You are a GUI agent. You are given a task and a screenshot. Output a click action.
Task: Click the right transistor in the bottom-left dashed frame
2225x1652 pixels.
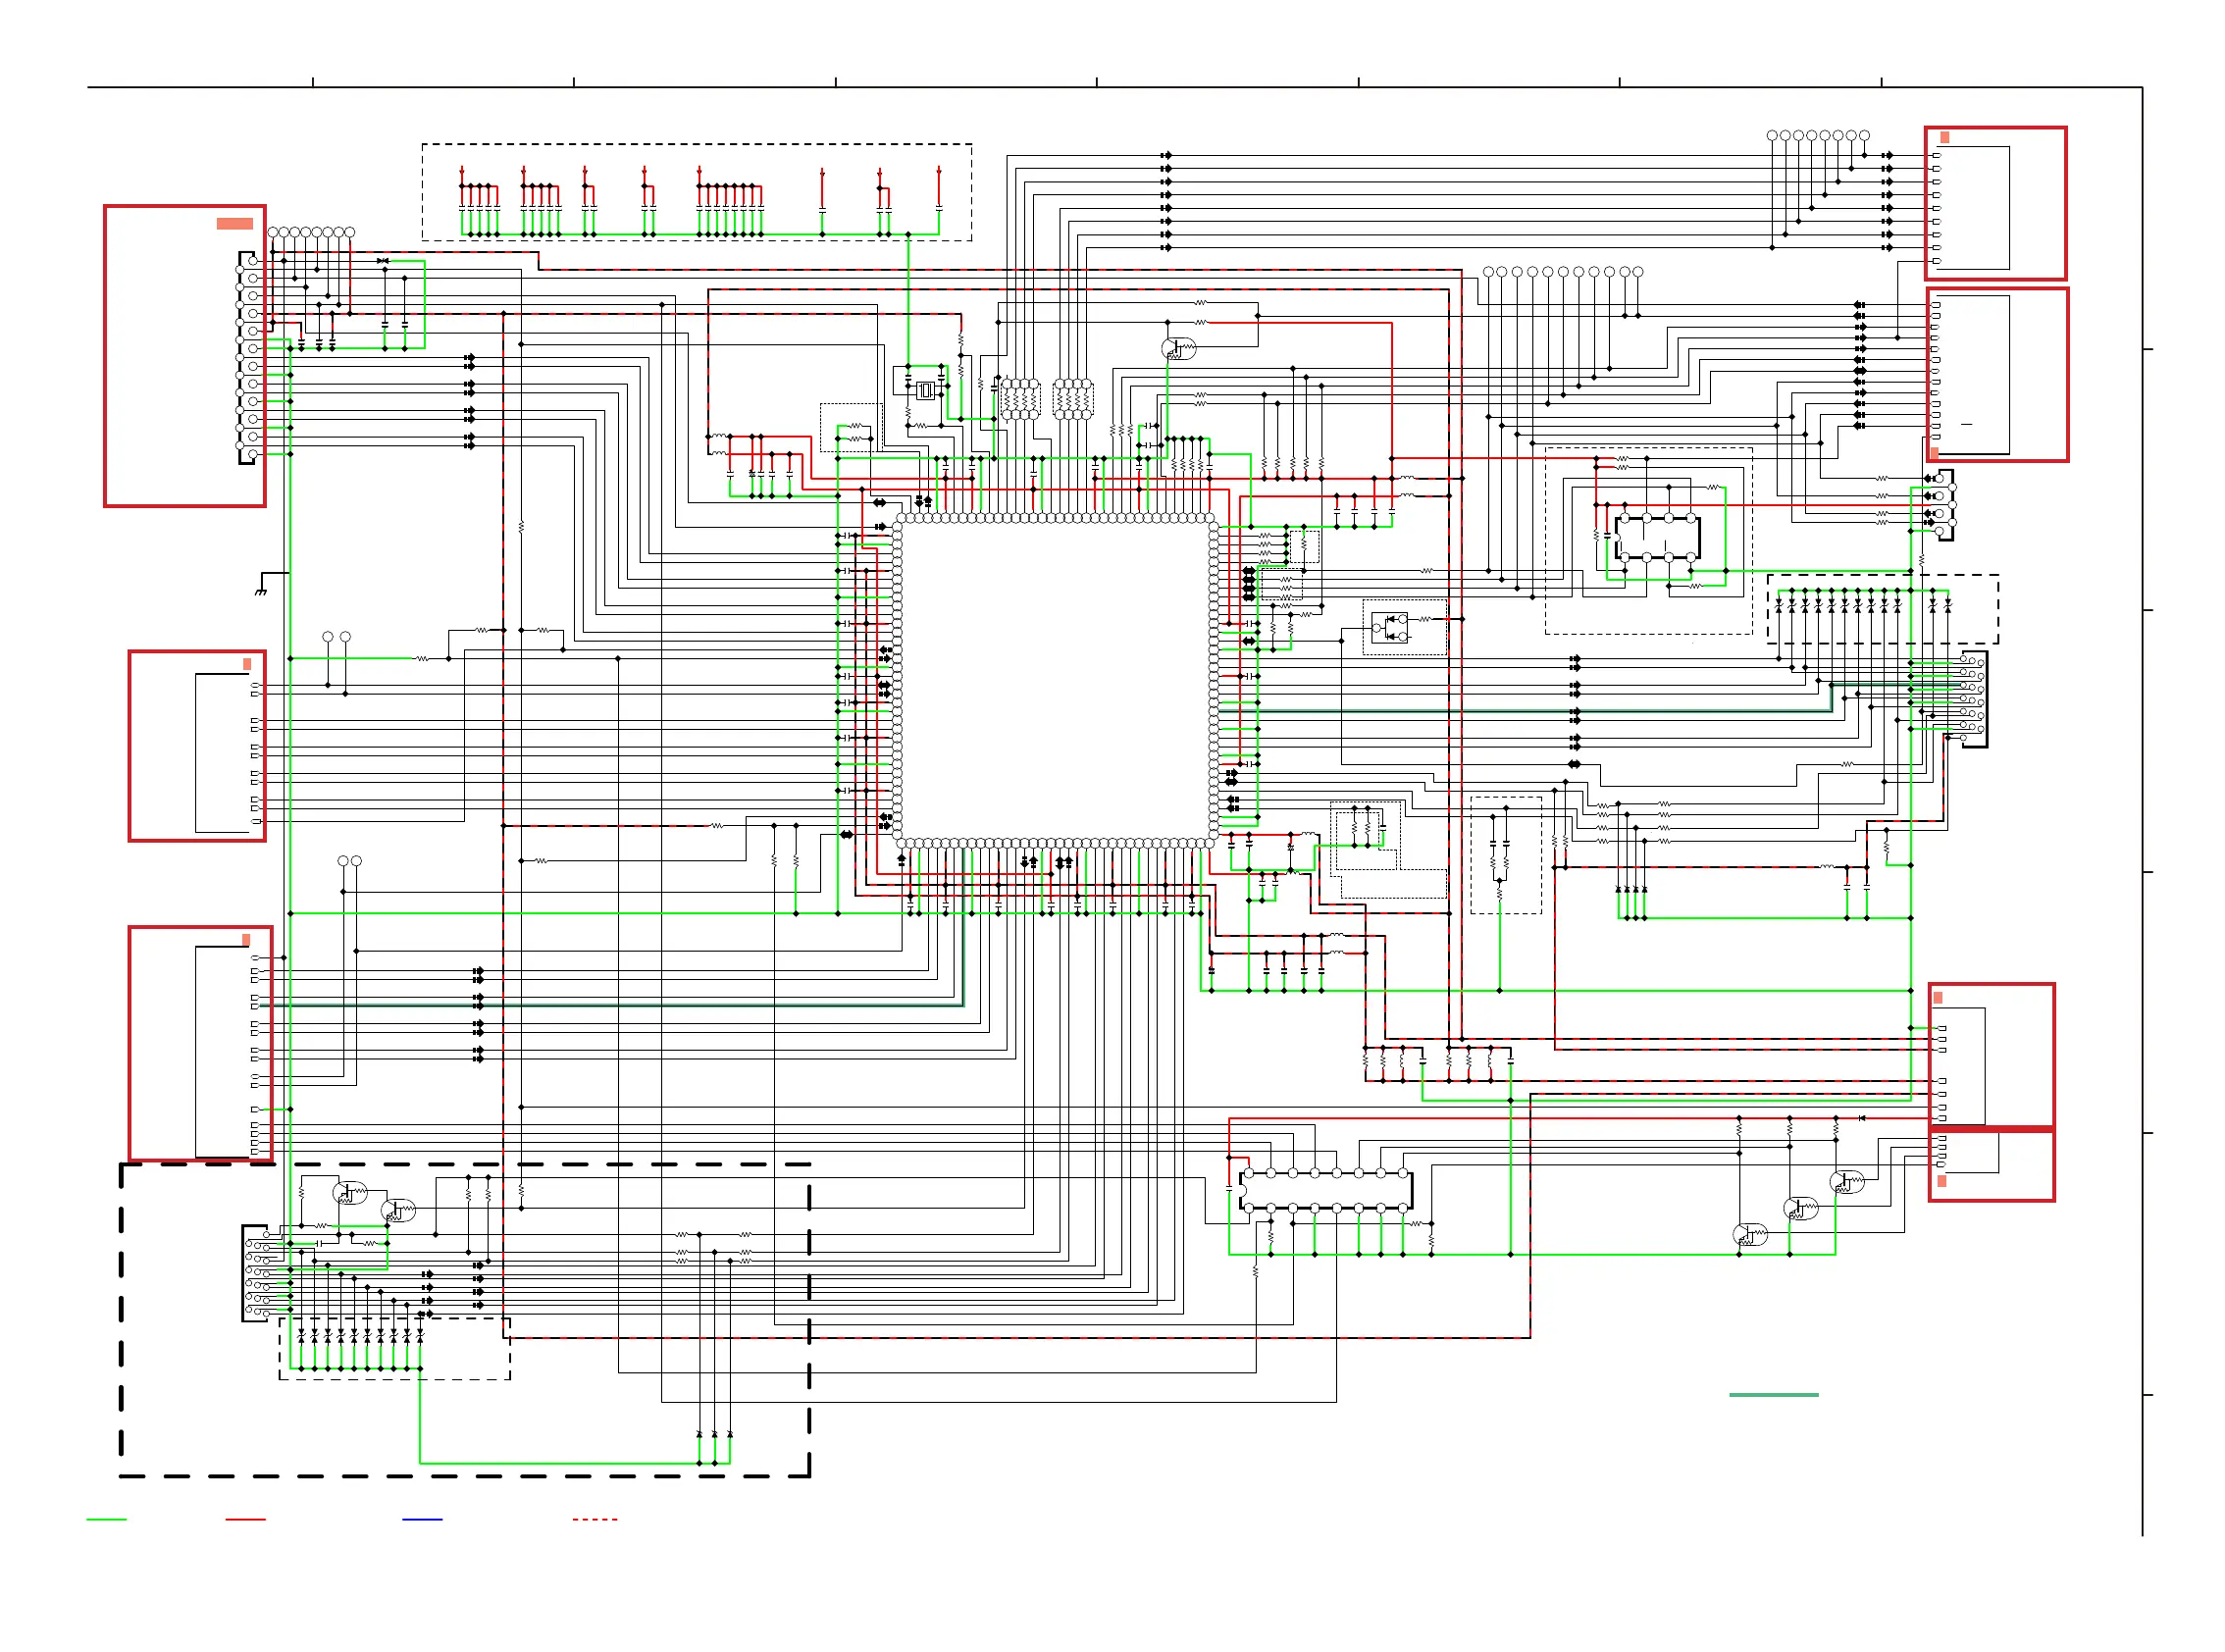pyautogui.click(x=398, y=1211)
